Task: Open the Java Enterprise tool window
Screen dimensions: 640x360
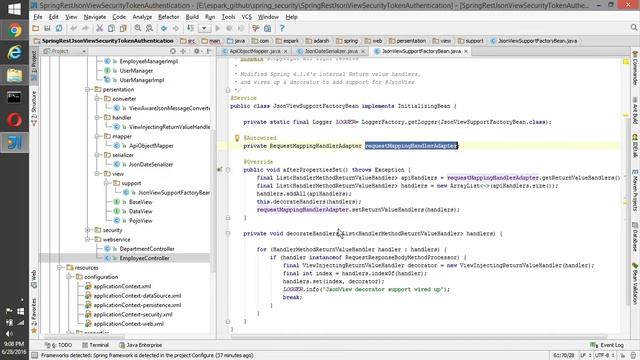Action: pos(140,345)
